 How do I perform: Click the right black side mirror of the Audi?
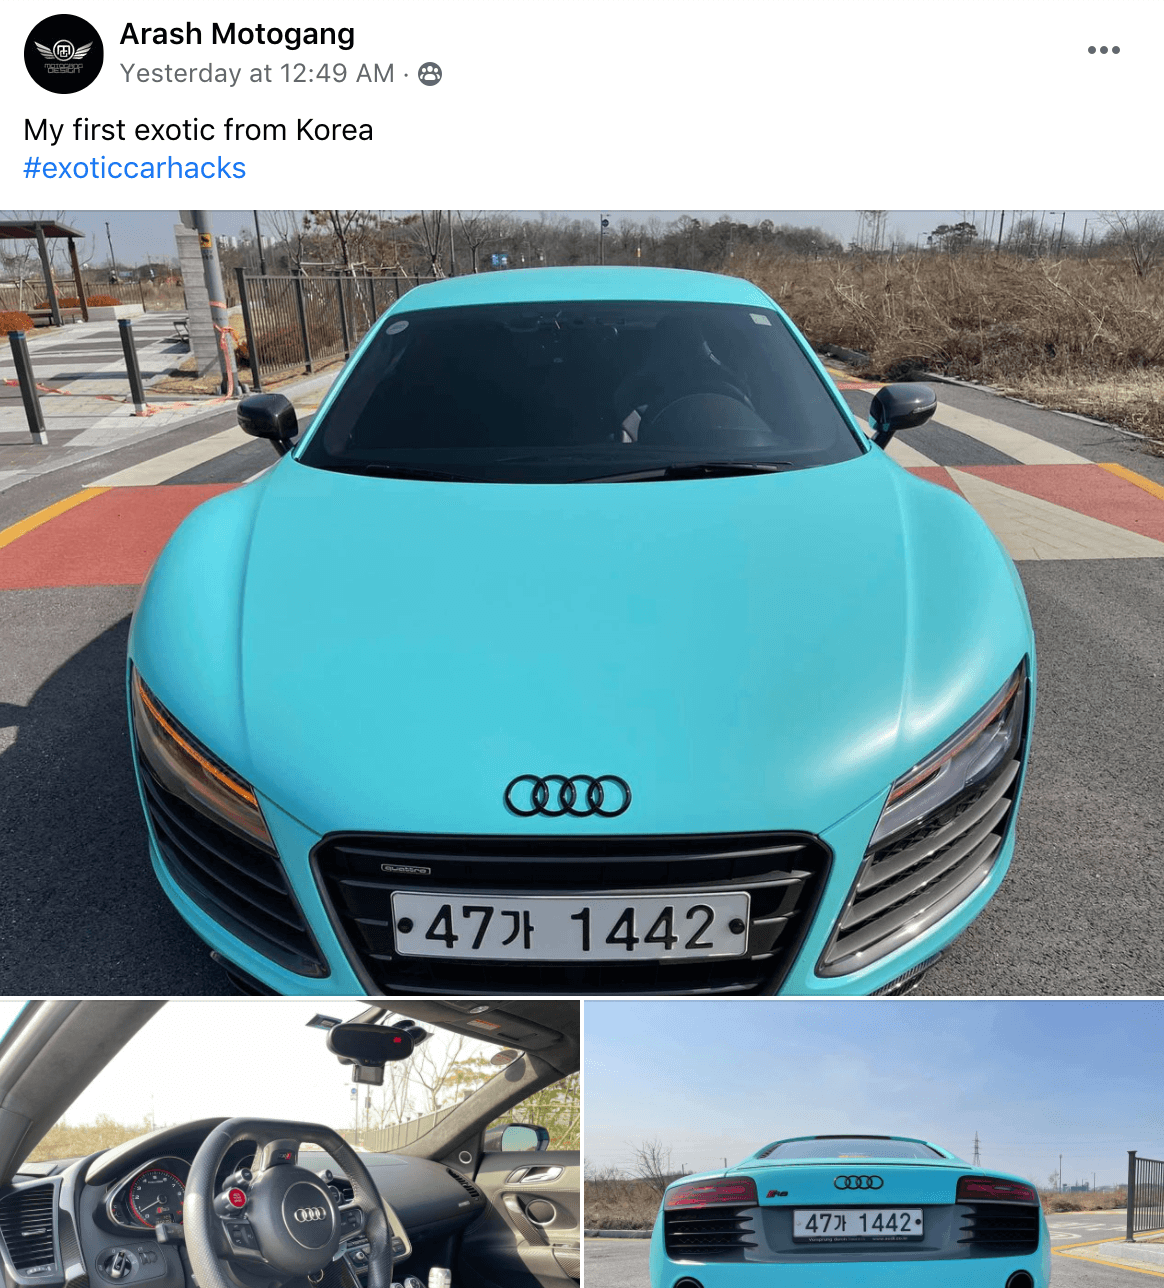(x=902, y=408)
